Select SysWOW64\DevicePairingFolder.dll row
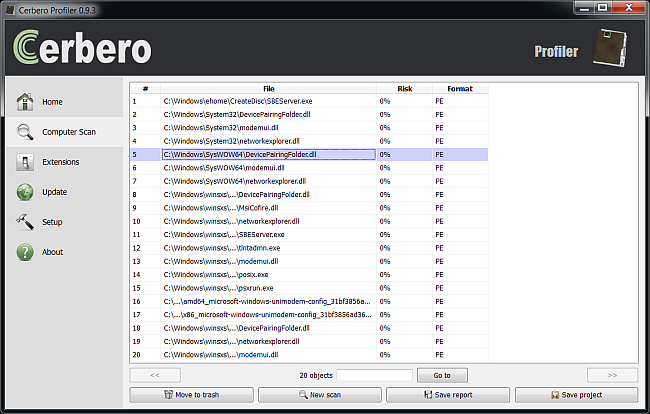The image size is (650, 414). tap(309, 155)
